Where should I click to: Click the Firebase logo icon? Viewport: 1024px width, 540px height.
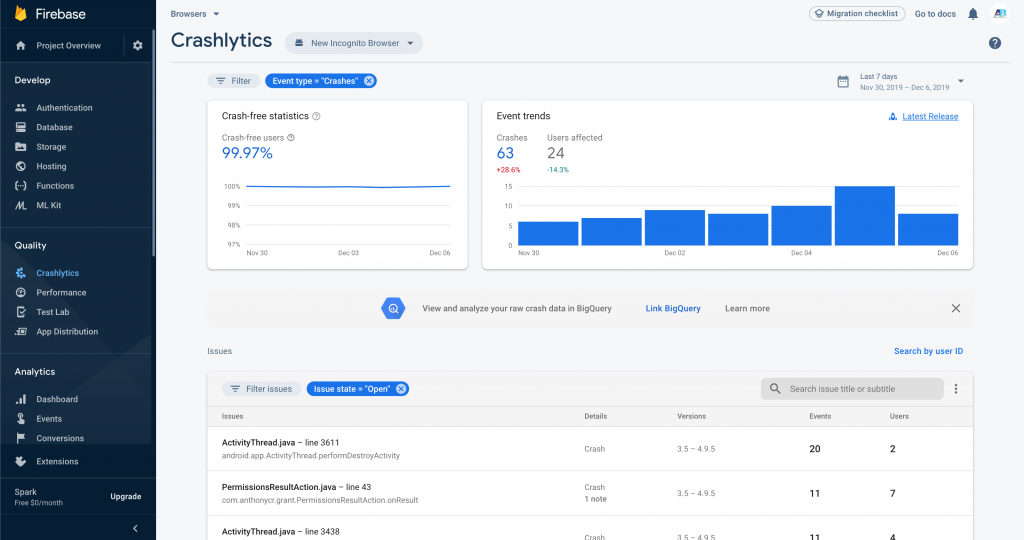point(20,13)
